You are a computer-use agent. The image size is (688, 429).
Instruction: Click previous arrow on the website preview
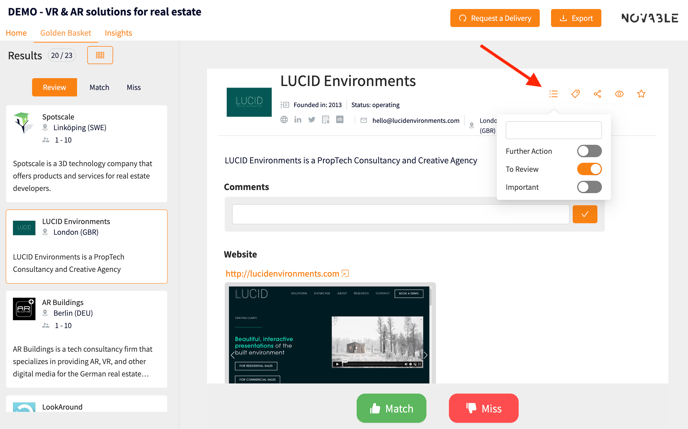pyautogui.click(x=233, y=355)
